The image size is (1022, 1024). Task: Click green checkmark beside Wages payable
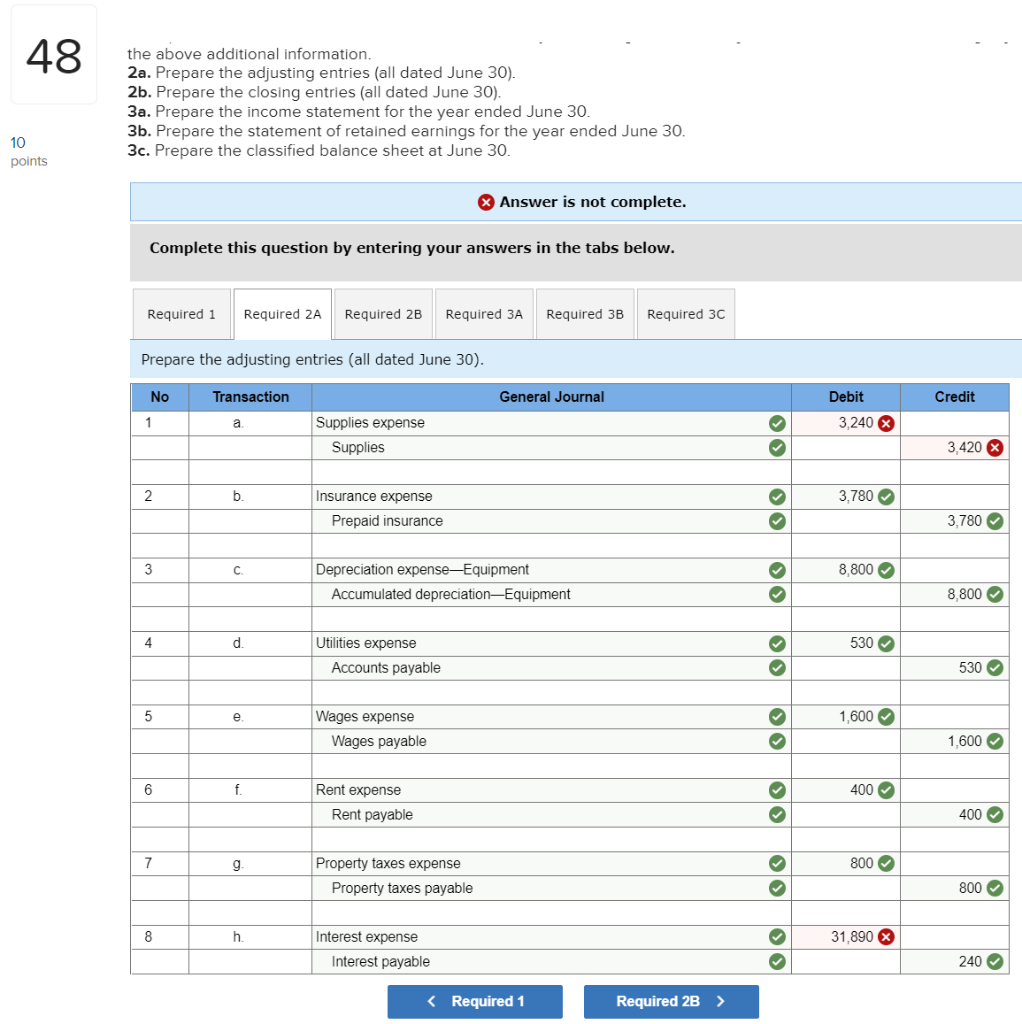(x=777, y=741)
